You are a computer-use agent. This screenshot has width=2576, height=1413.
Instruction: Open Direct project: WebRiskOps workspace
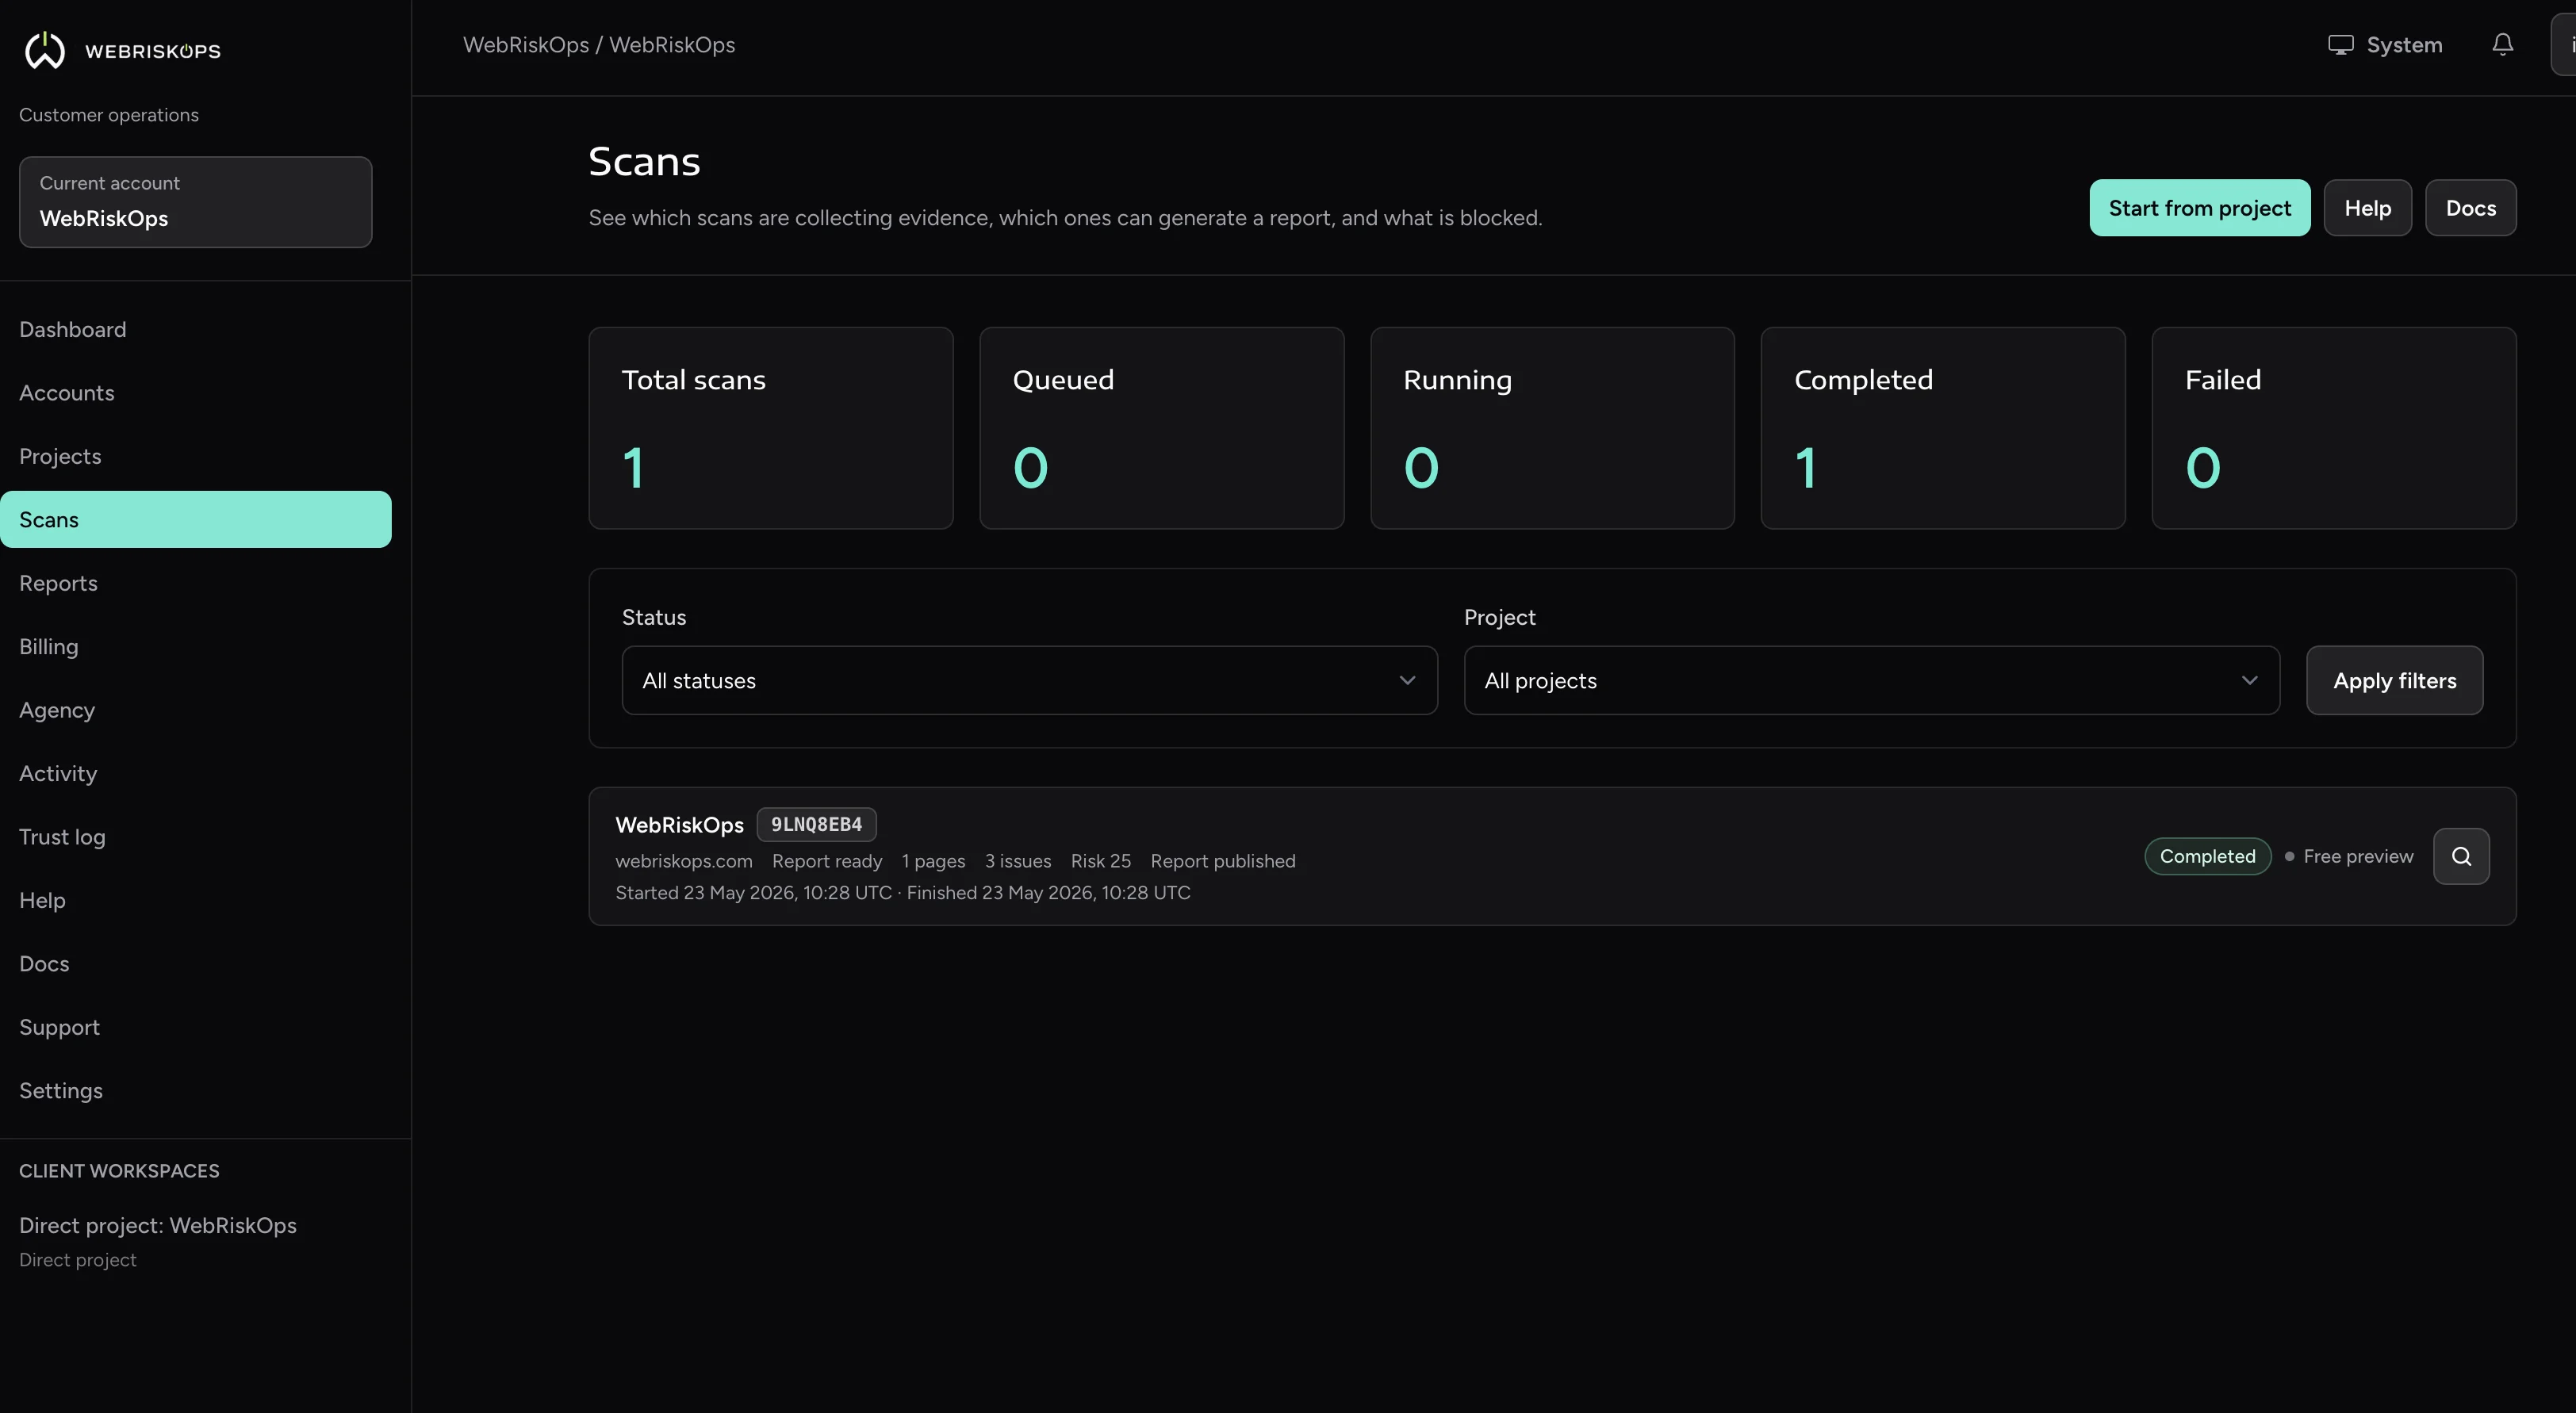tap(158, 1240)
